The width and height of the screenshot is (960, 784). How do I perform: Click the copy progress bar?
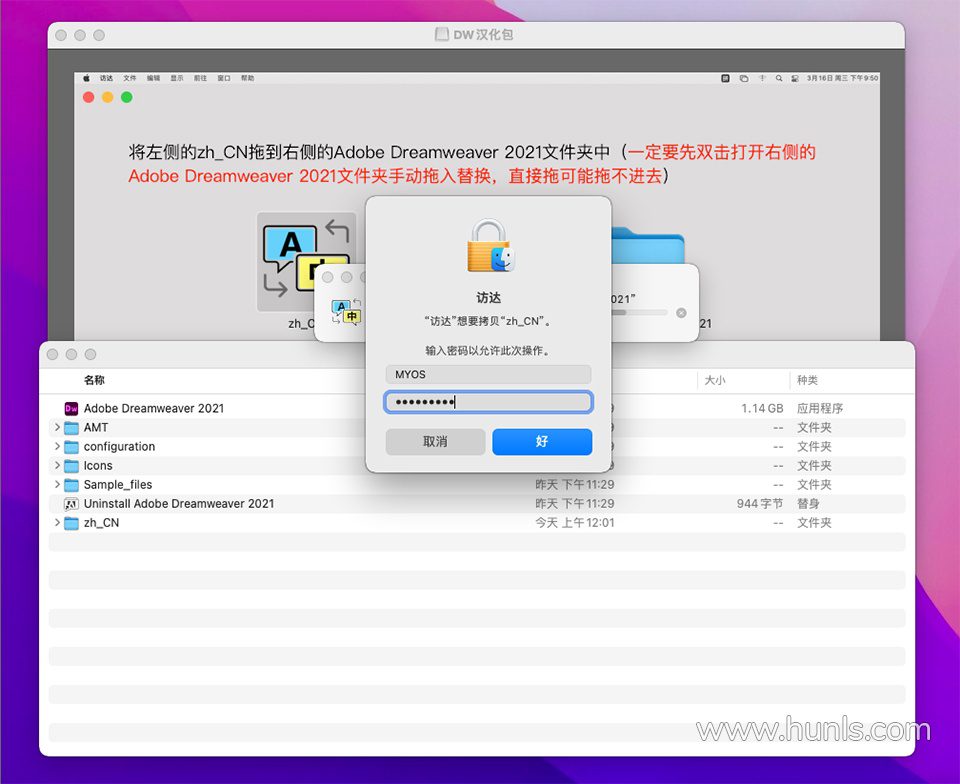click(639, 312)
